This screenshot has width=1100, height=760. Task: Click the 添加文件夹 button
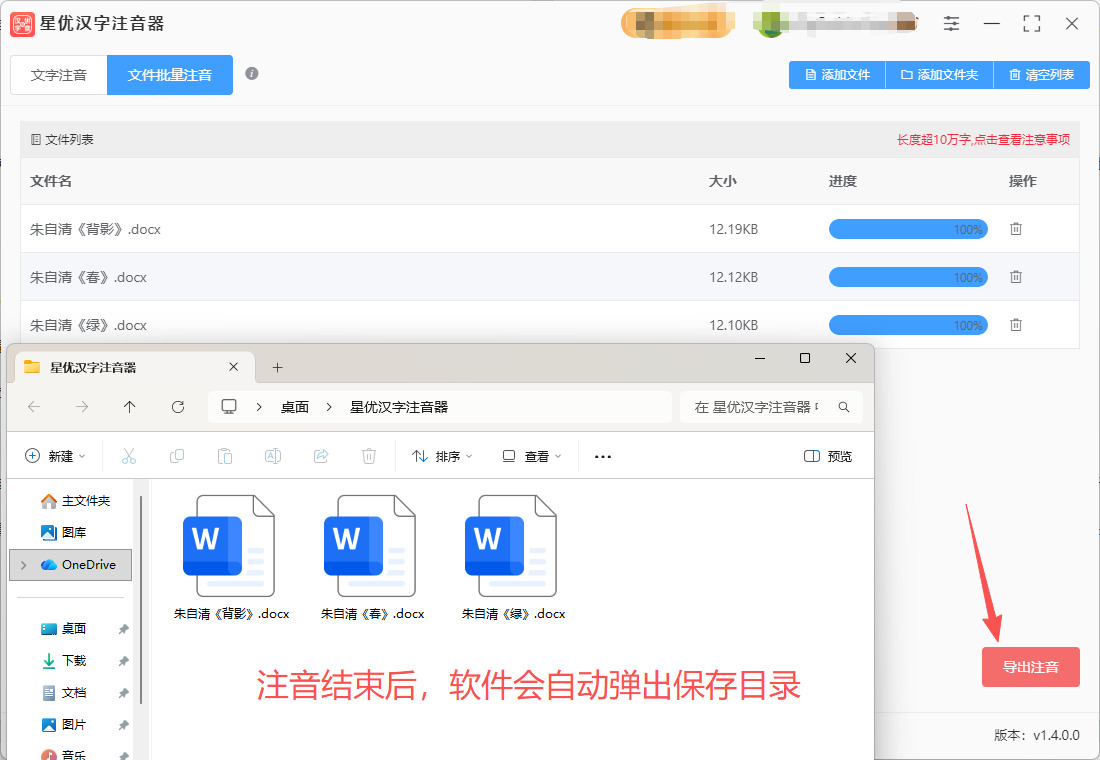tap(939, 75)
